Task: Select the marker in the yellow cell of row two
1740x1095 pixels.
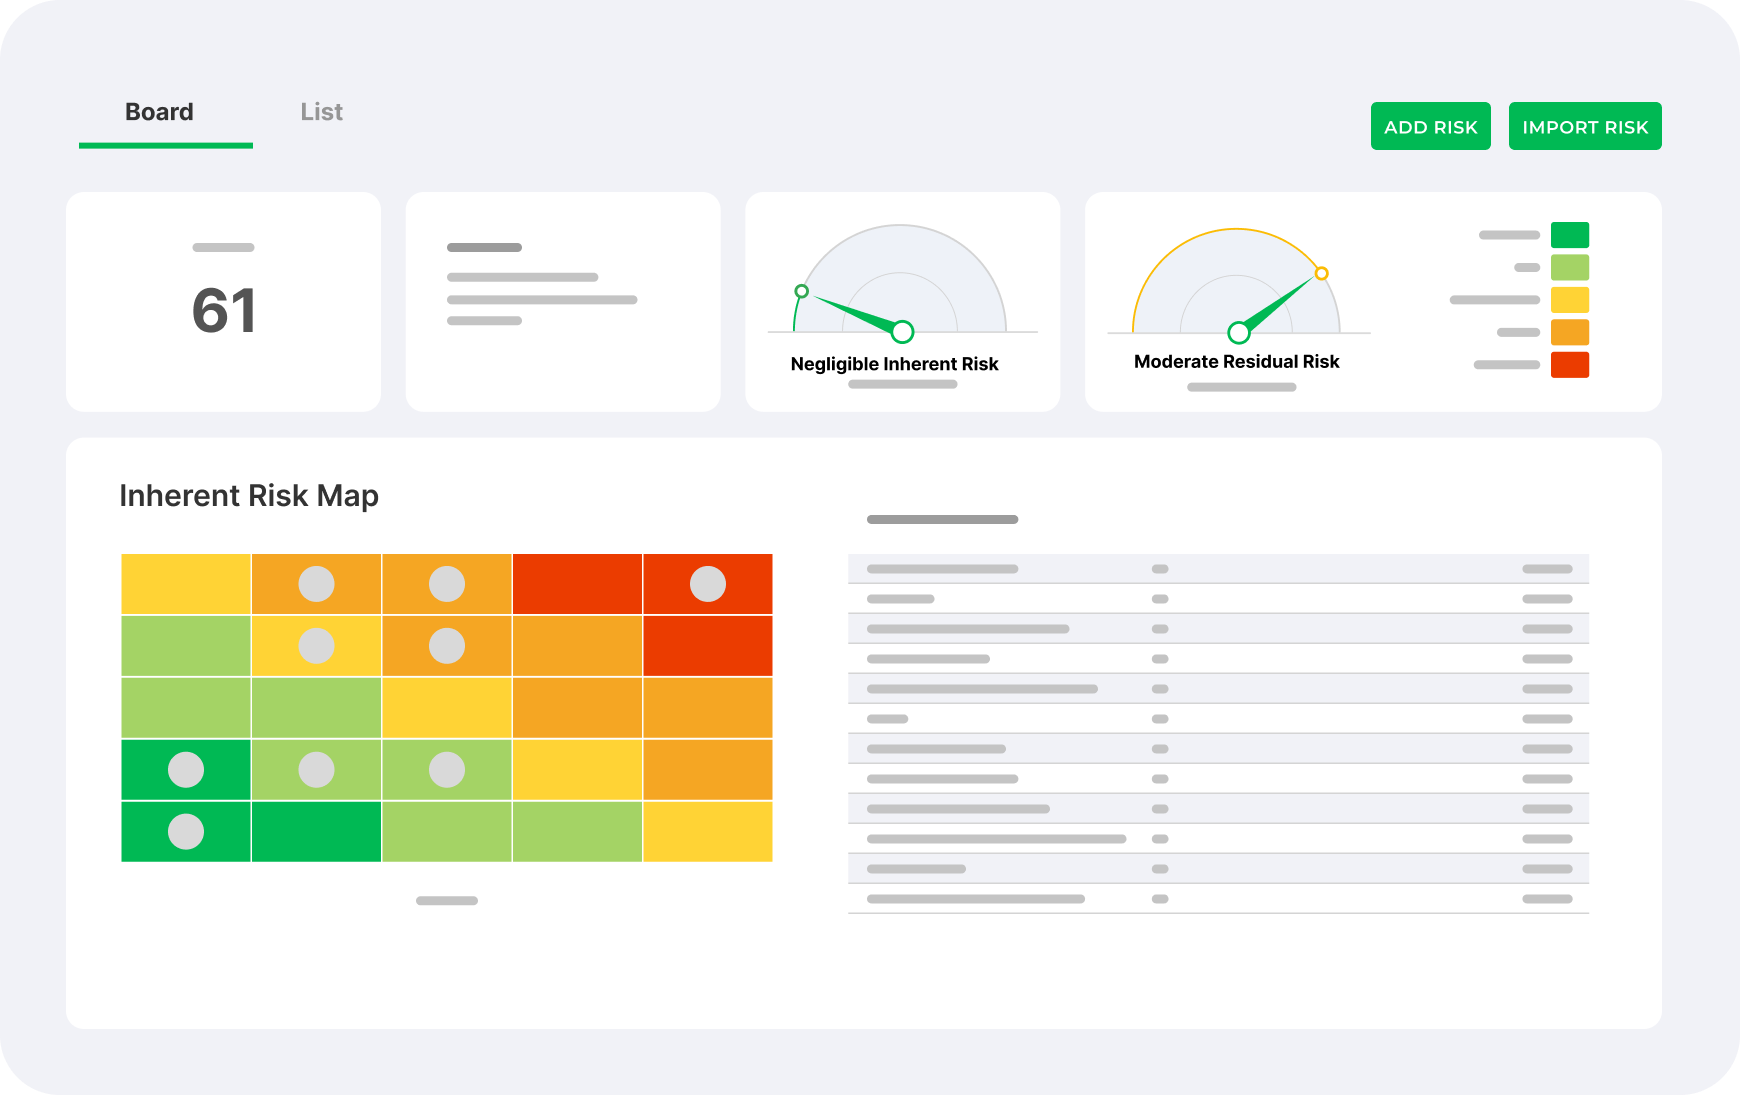Action: click(316, 645)
